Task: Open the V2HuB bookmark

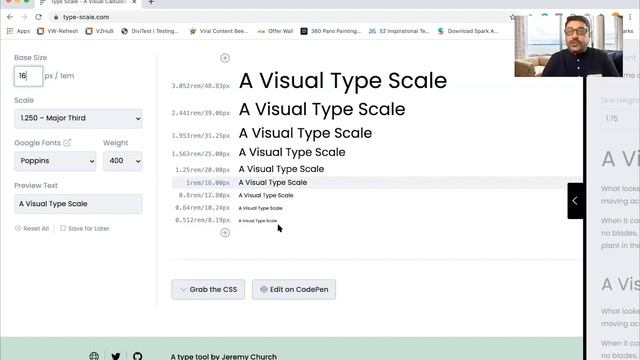Action: click(x=100, y=31)
